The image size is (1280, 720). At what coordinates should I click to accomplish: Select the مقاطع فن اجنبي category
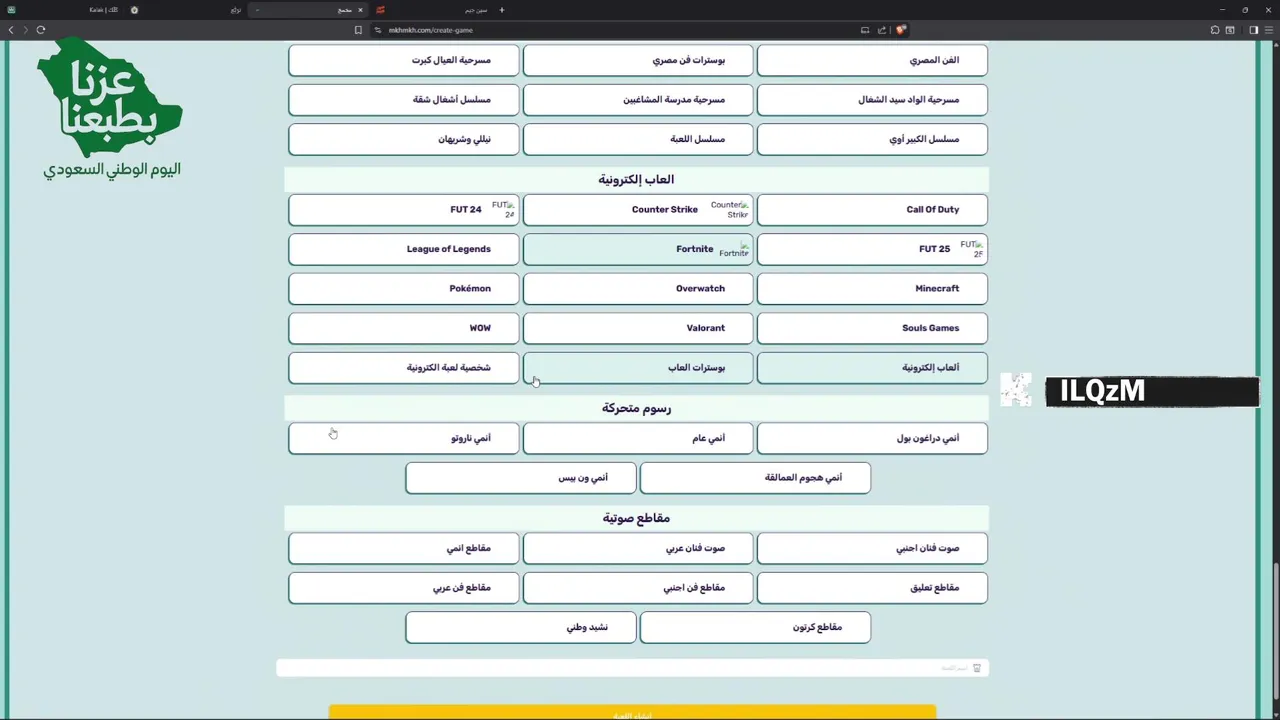pyautogui.click(x=638, y=588)
